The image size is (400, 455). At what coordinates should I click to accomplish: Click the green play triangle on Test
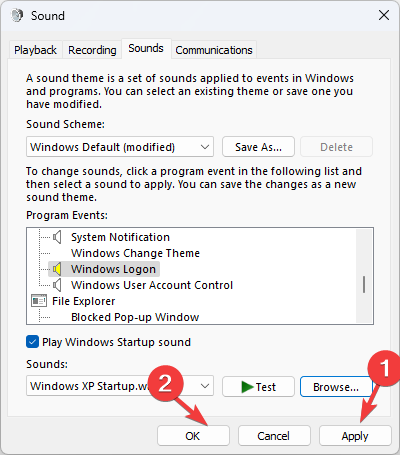pos(247,387)
